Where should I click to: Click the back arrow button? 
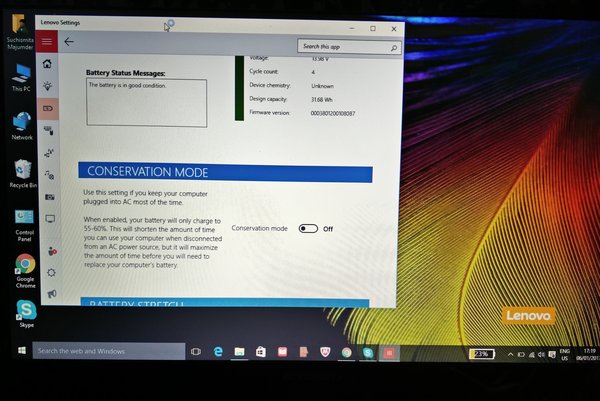point(69,42)
